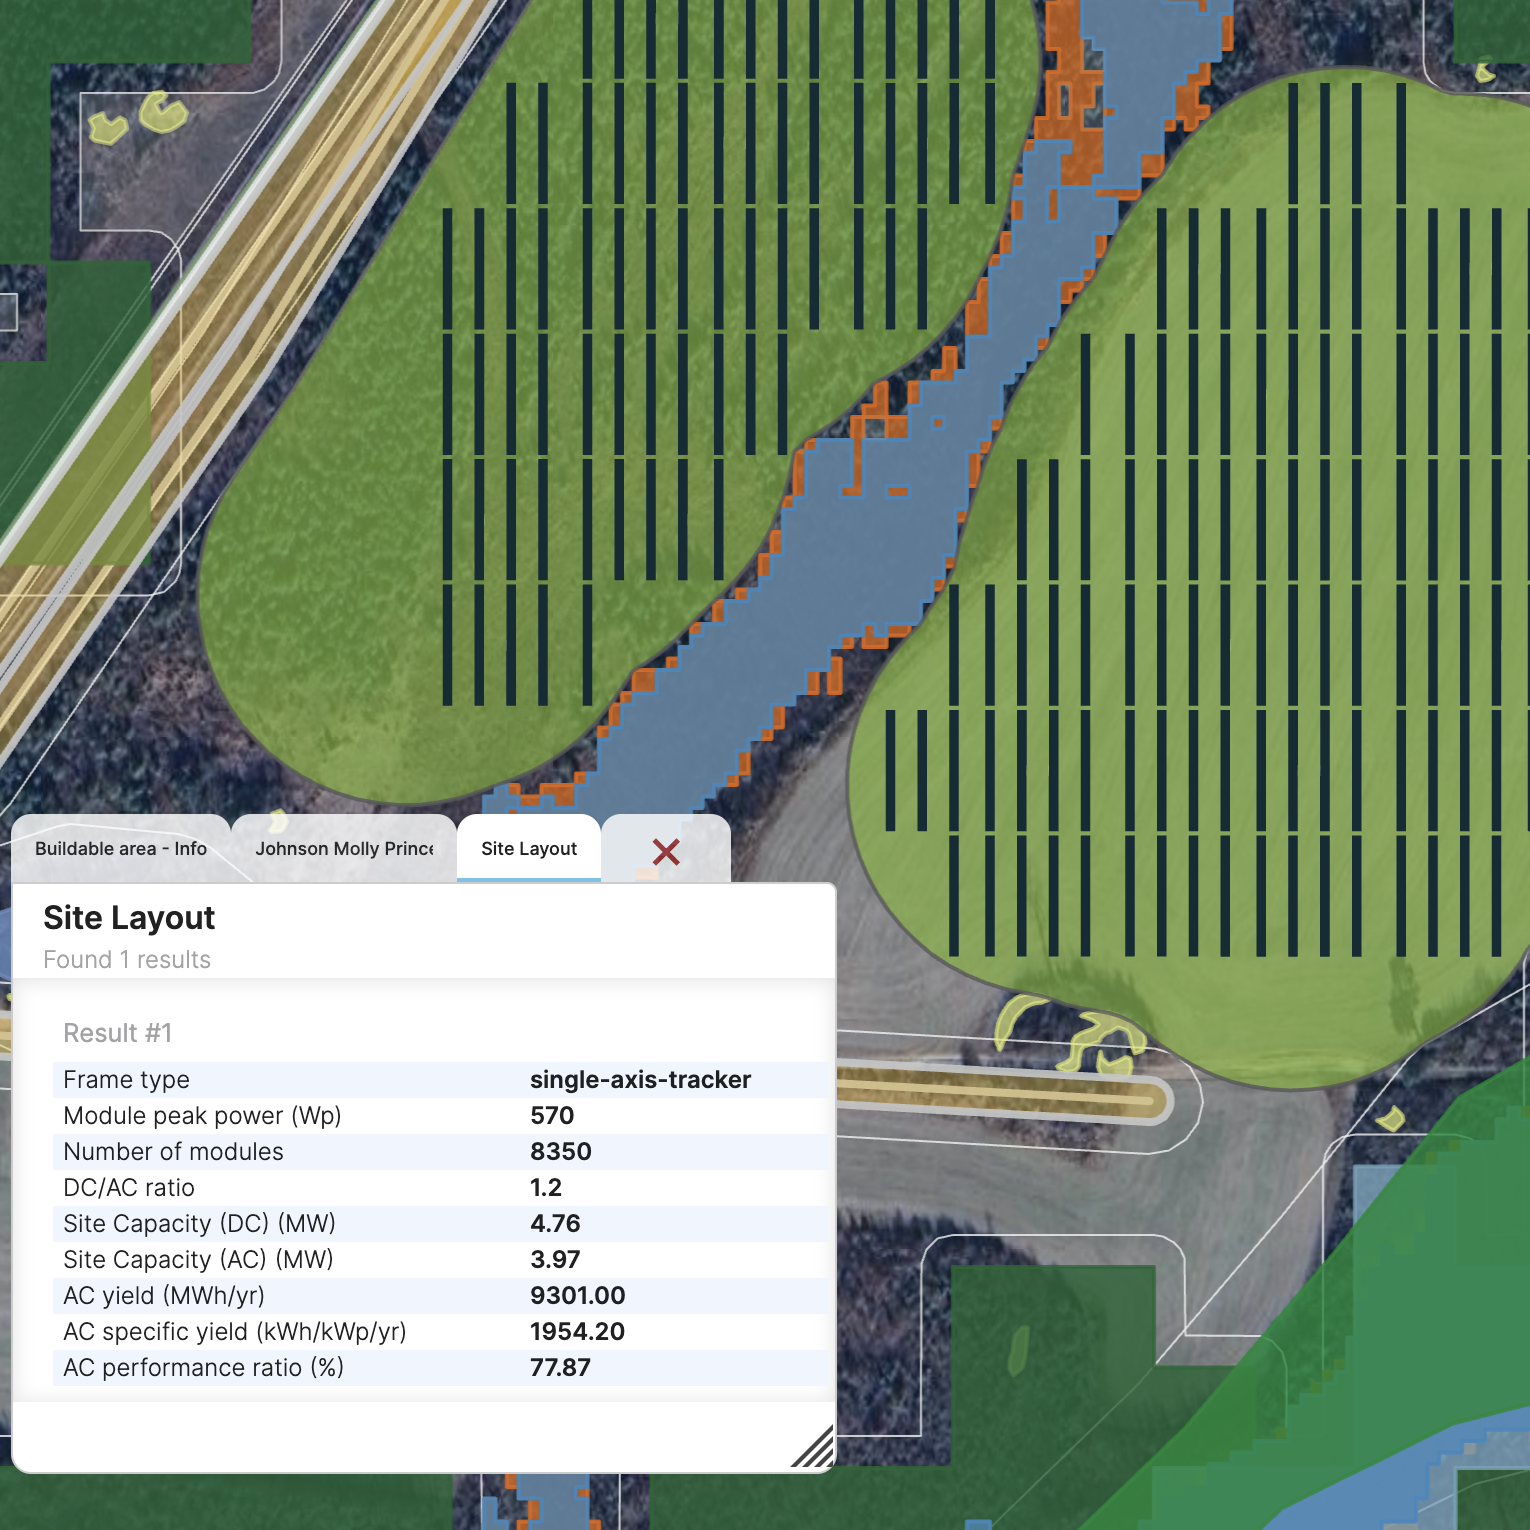
Task: Click the module peak power value 570
Action: pyautogui.click(x=552, y=1116)
